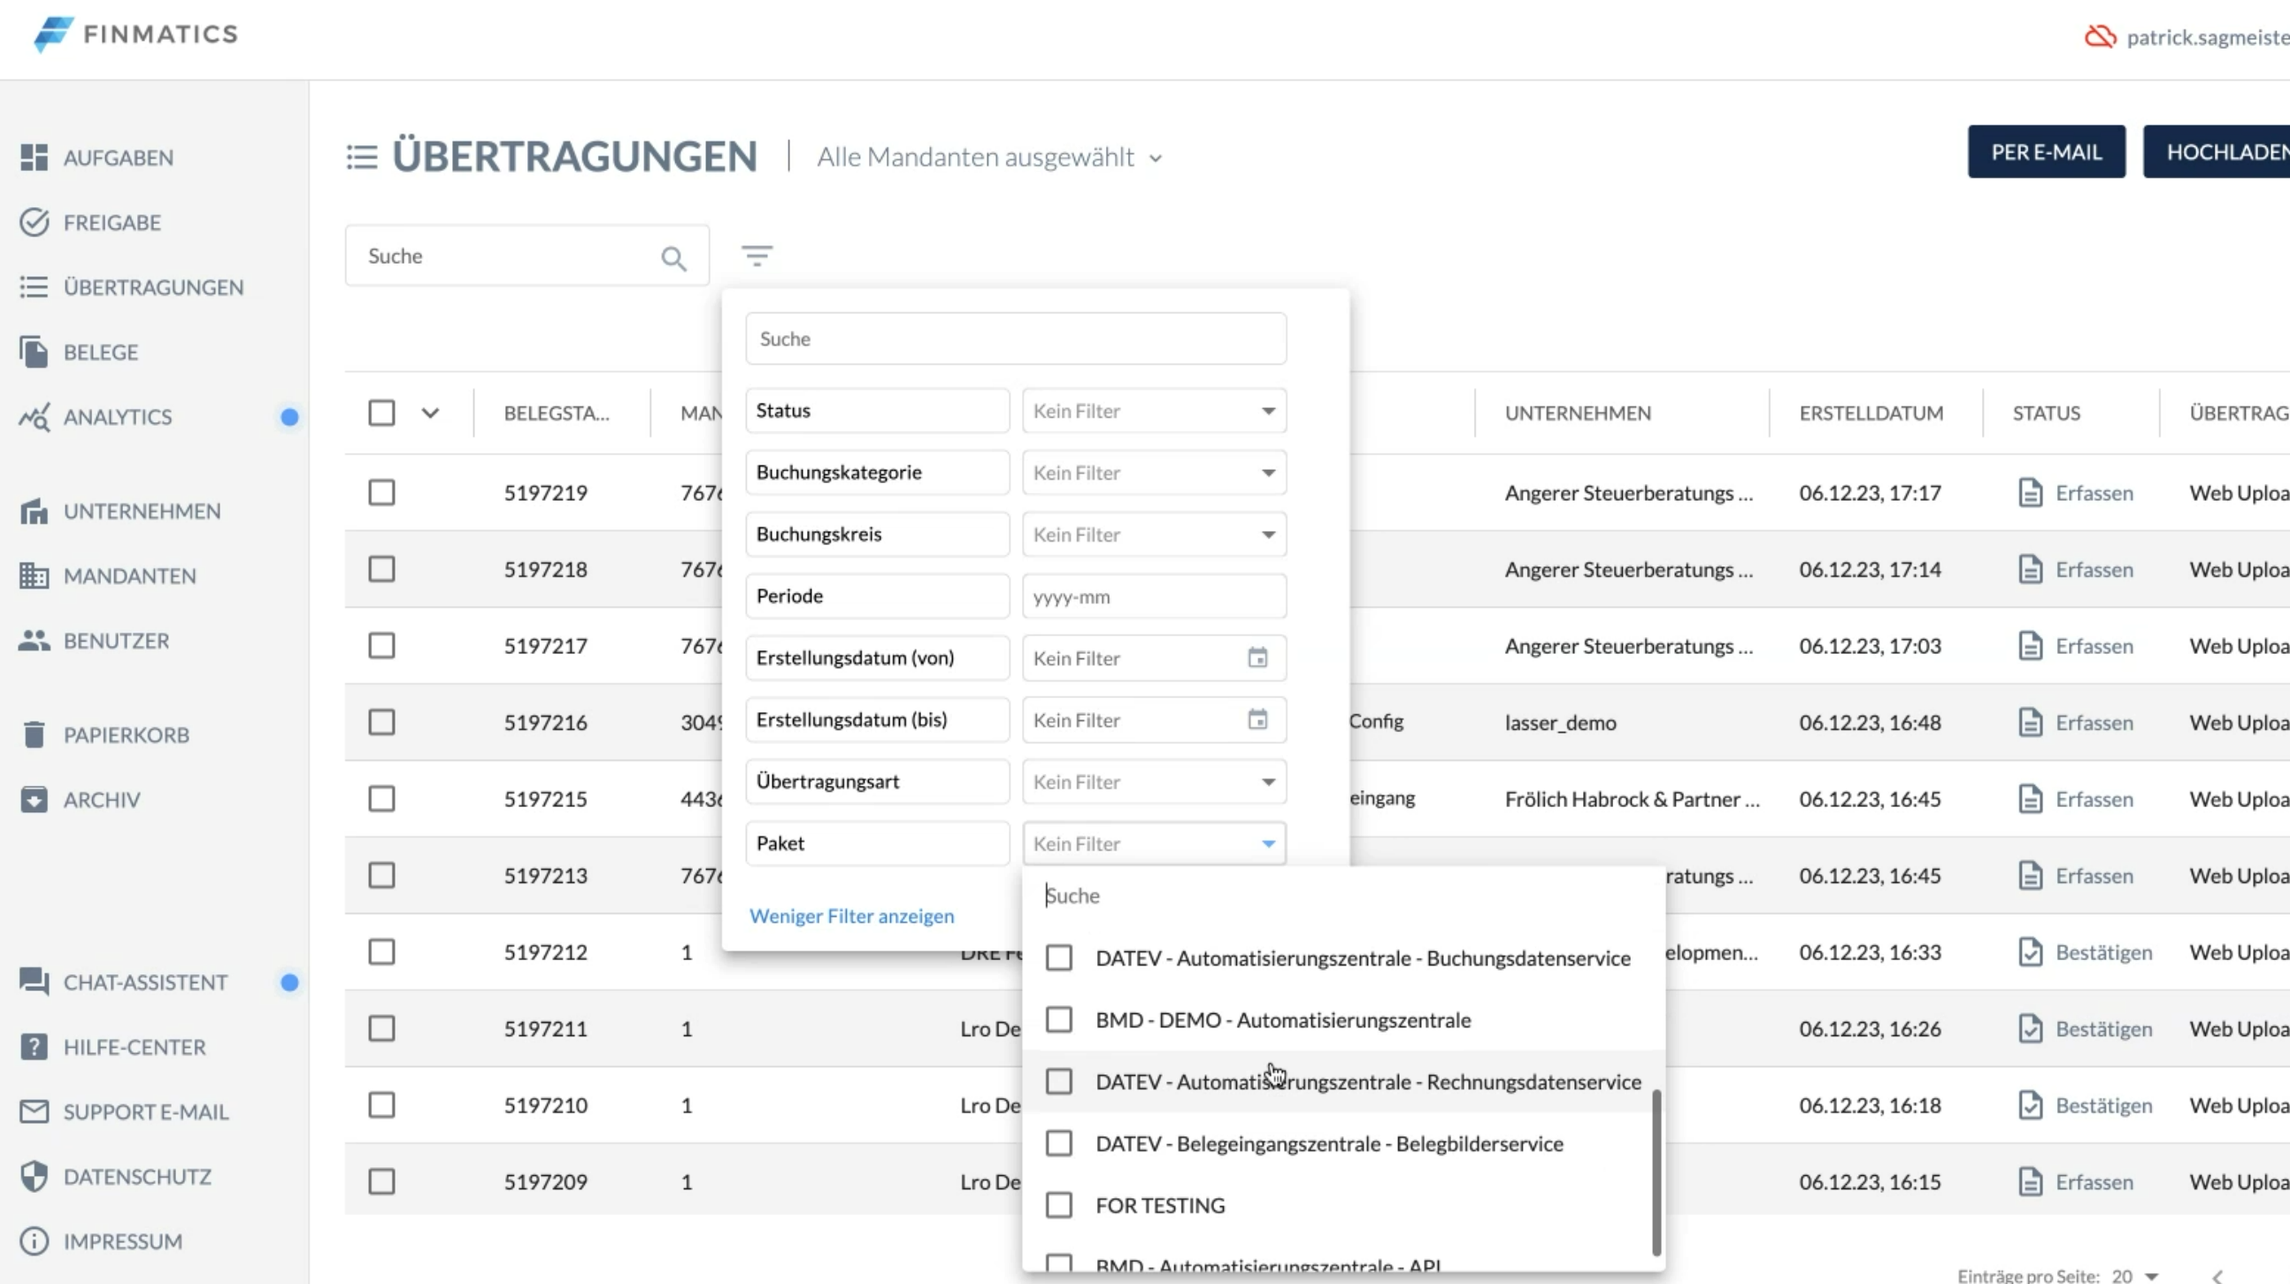
Task: Open the Buchungskreis filter dropdown
Action: [x=1154, y=535]
